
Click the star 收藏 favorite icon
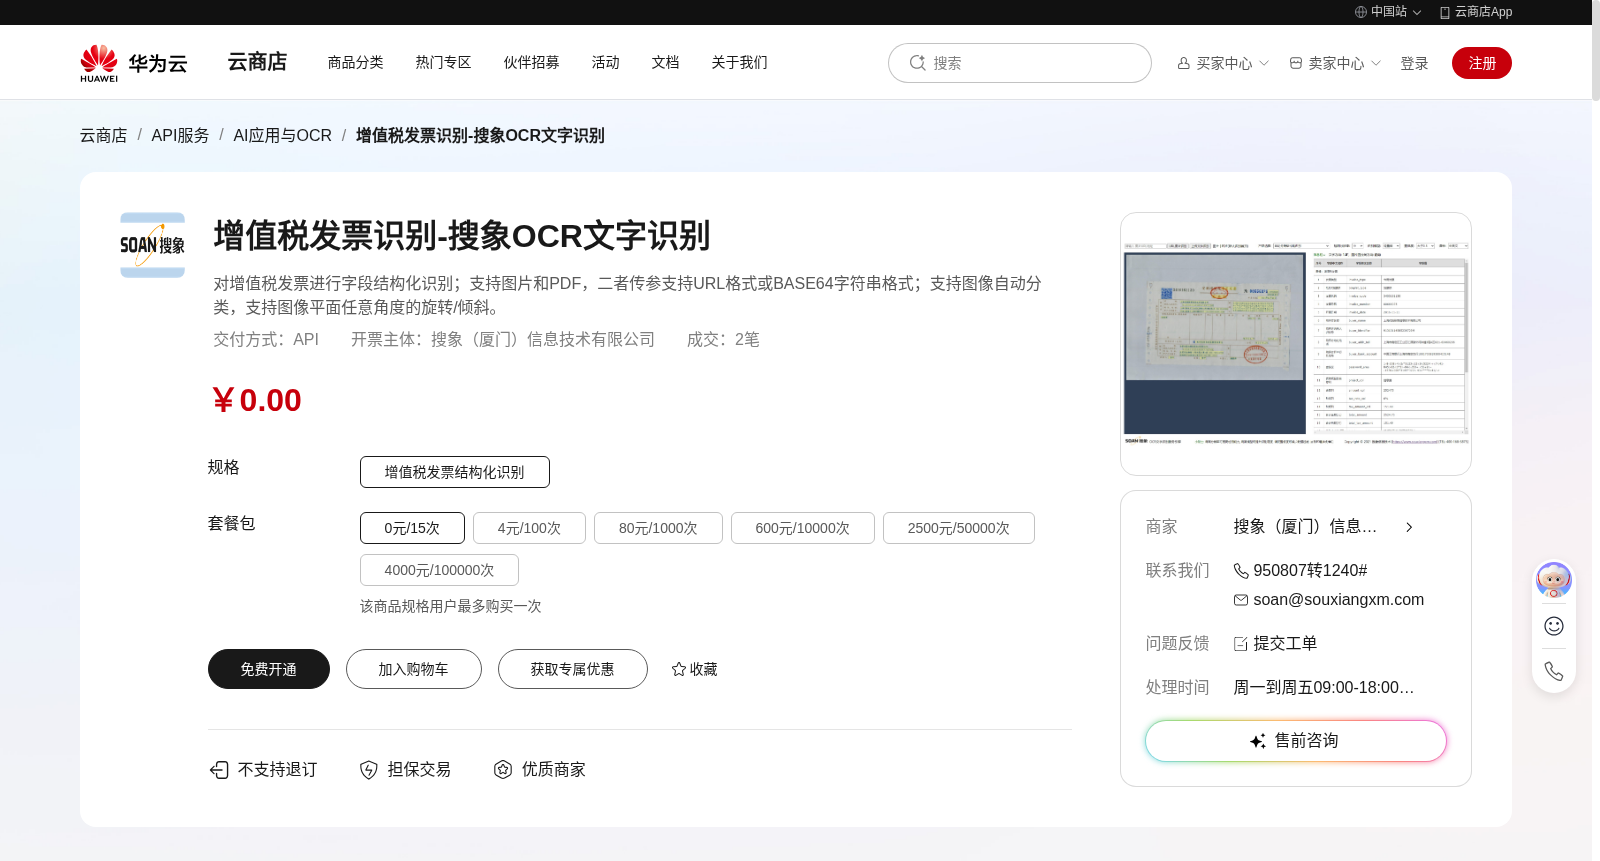point(679,669)
